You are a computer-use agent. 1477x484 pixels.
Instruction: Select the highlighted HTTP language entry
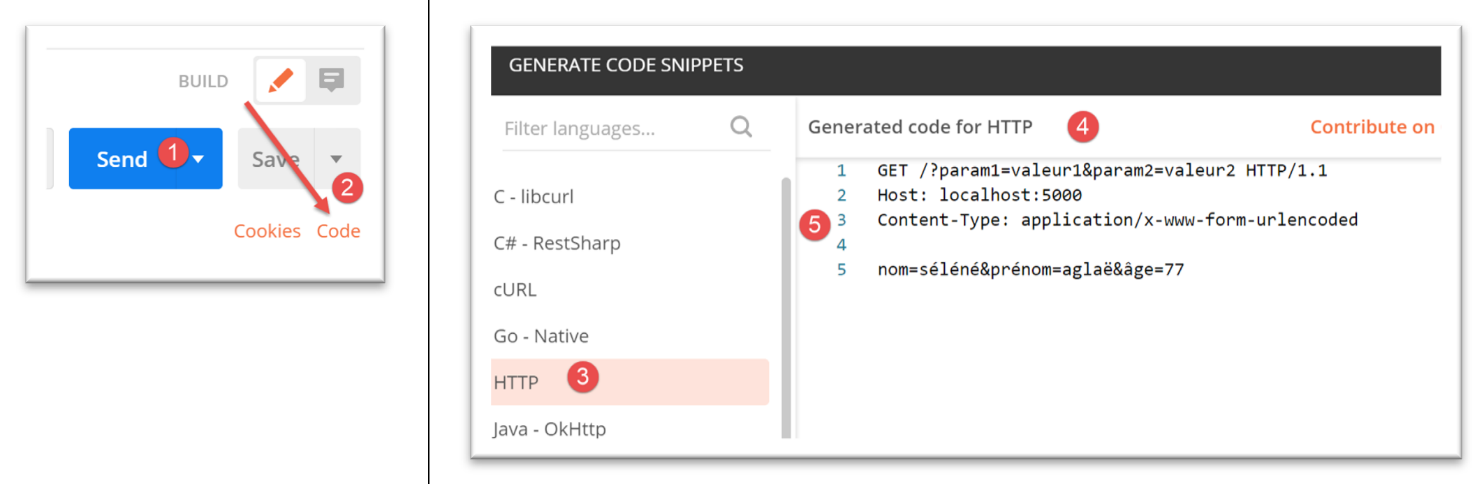coord(516,382)
